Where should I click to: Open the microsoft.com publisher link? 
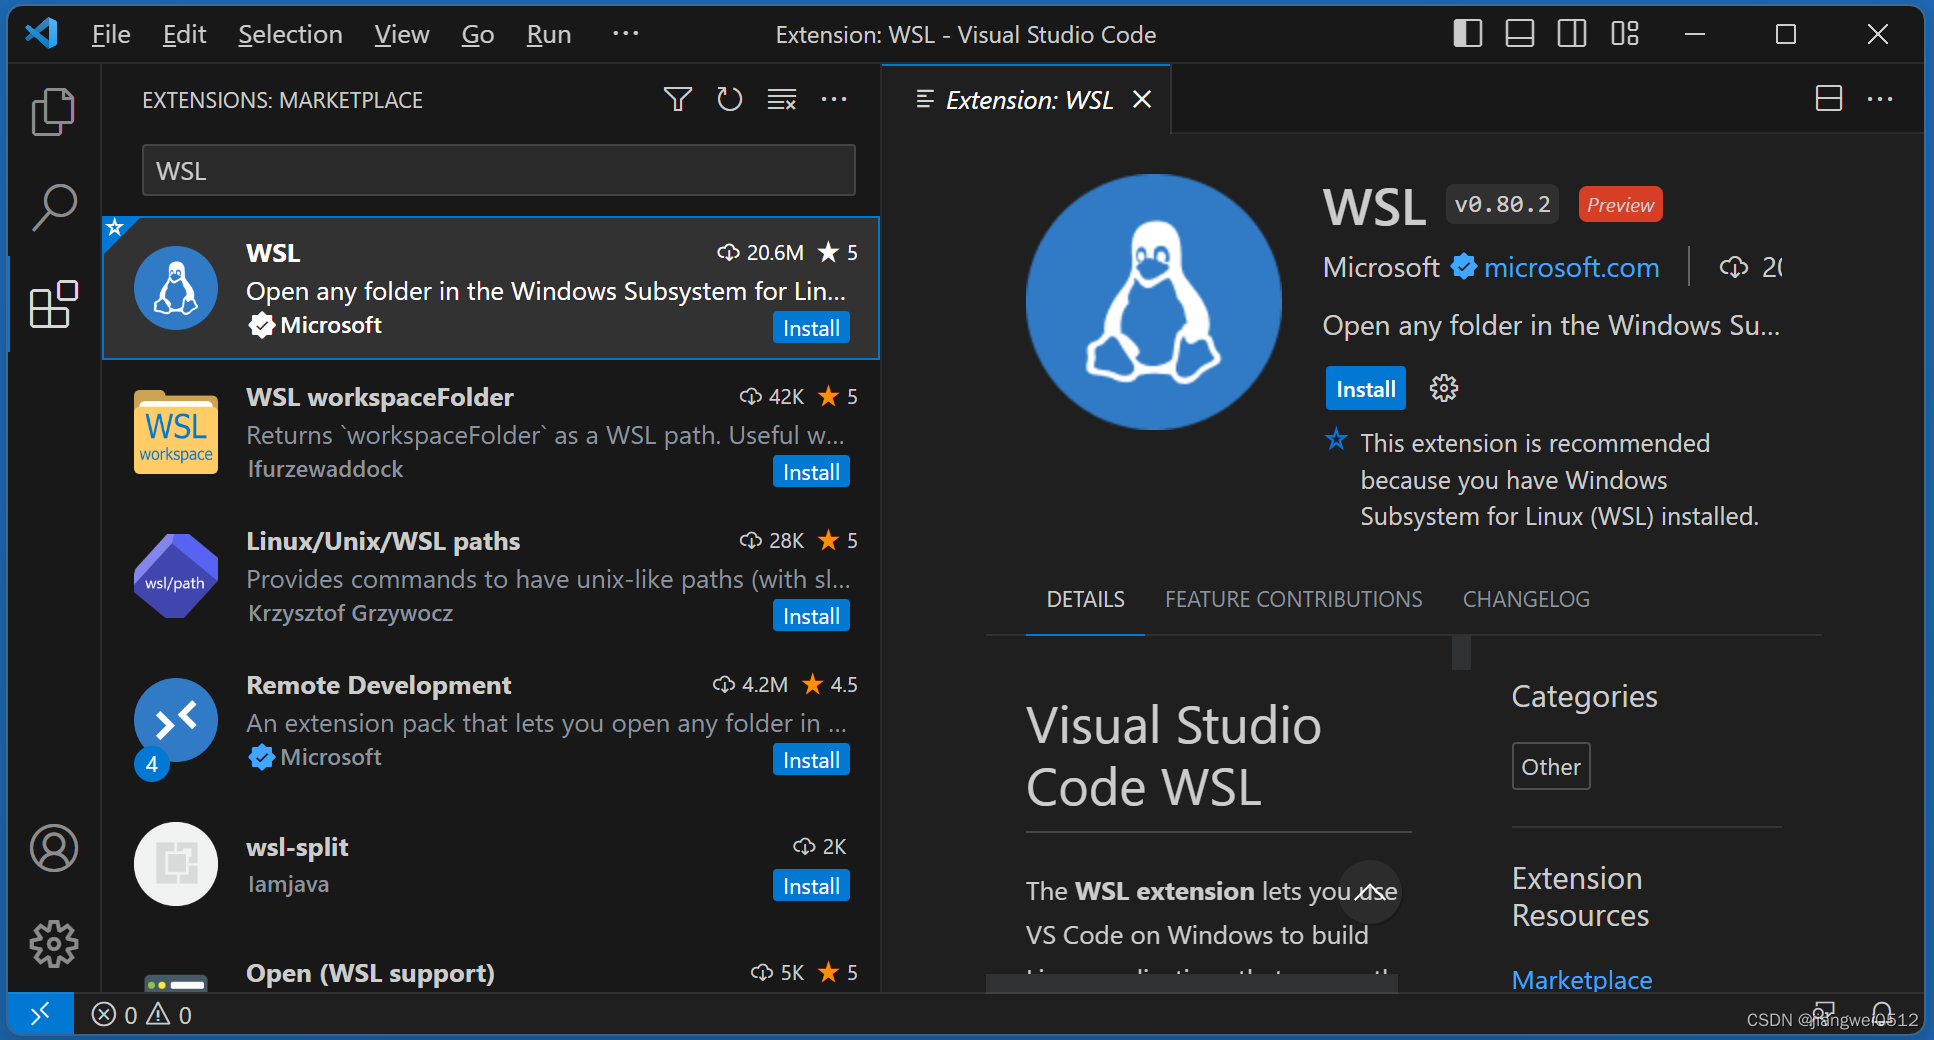(x=1571, y=268)
